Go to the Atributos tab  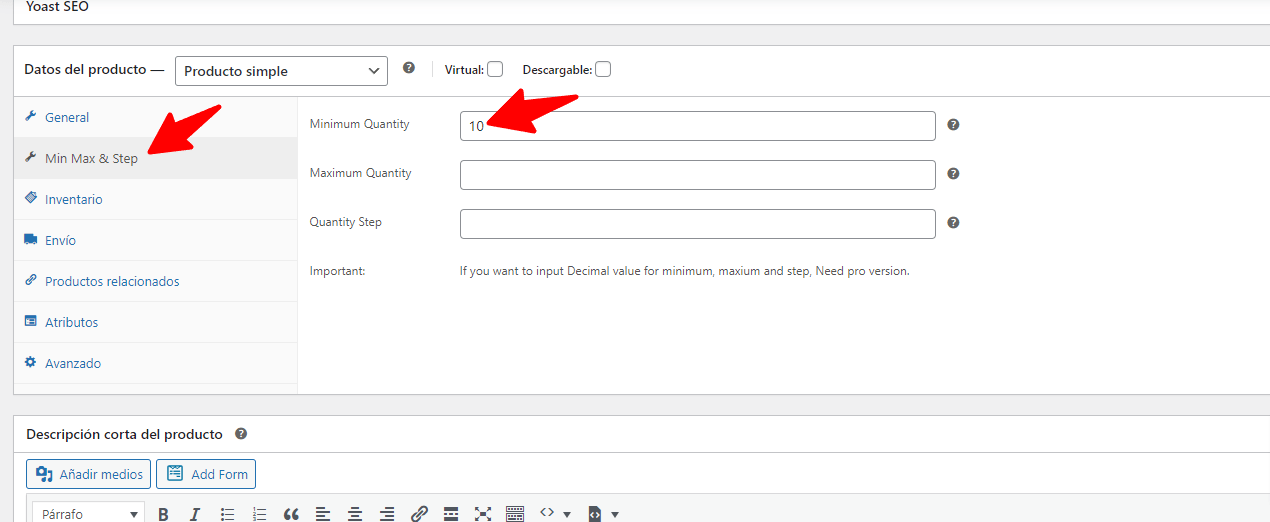[x=156, y=322]
